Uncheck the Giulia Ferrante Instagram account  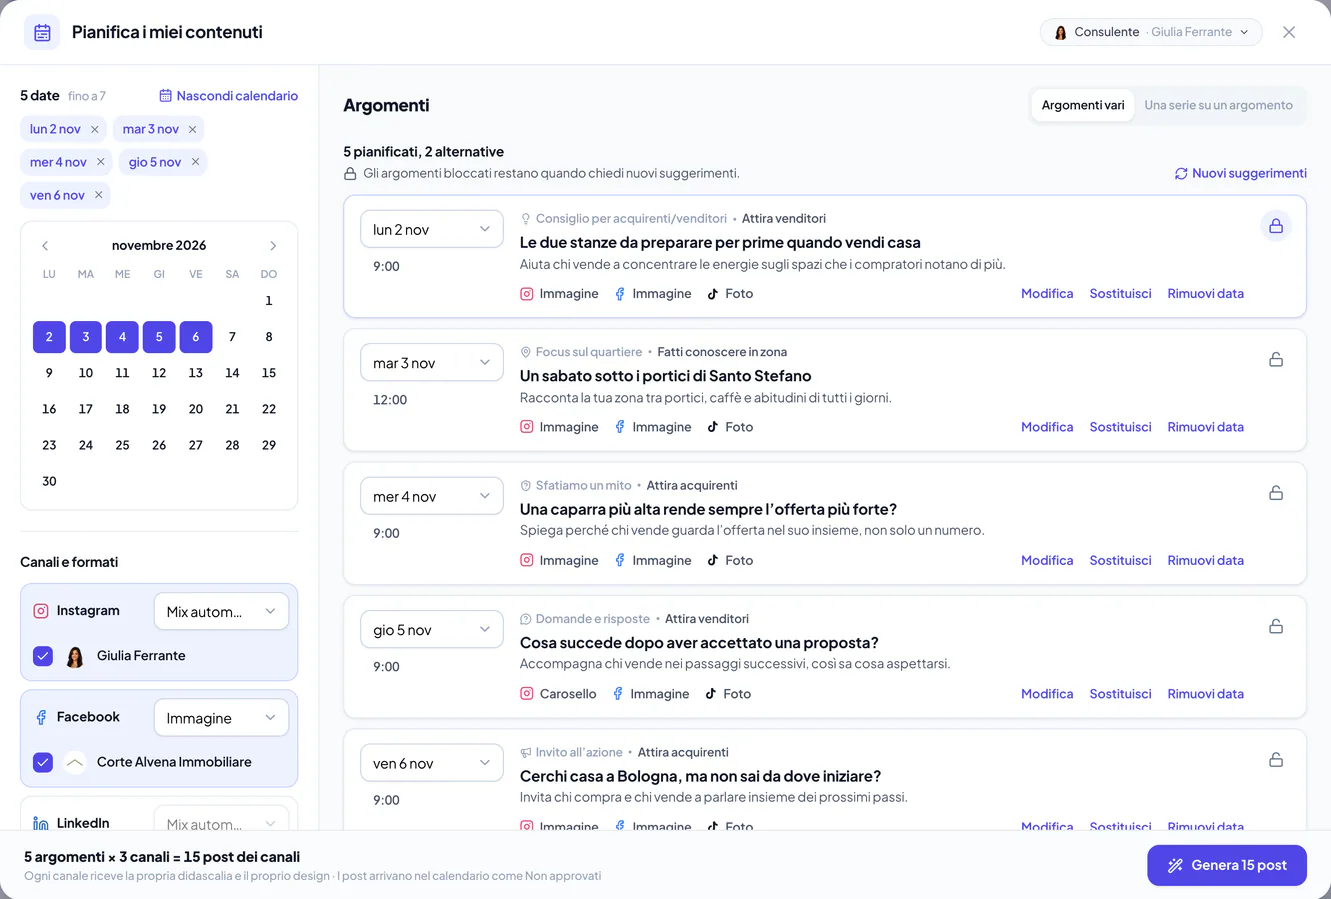[x=43, y=656]
